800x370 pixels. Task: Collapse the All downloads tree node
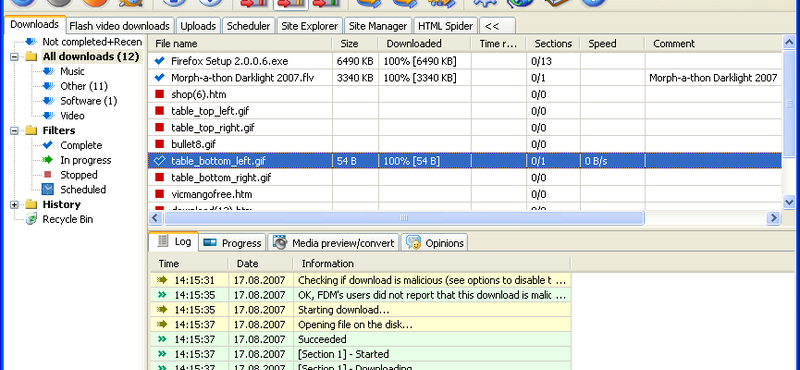coord(14,57)
